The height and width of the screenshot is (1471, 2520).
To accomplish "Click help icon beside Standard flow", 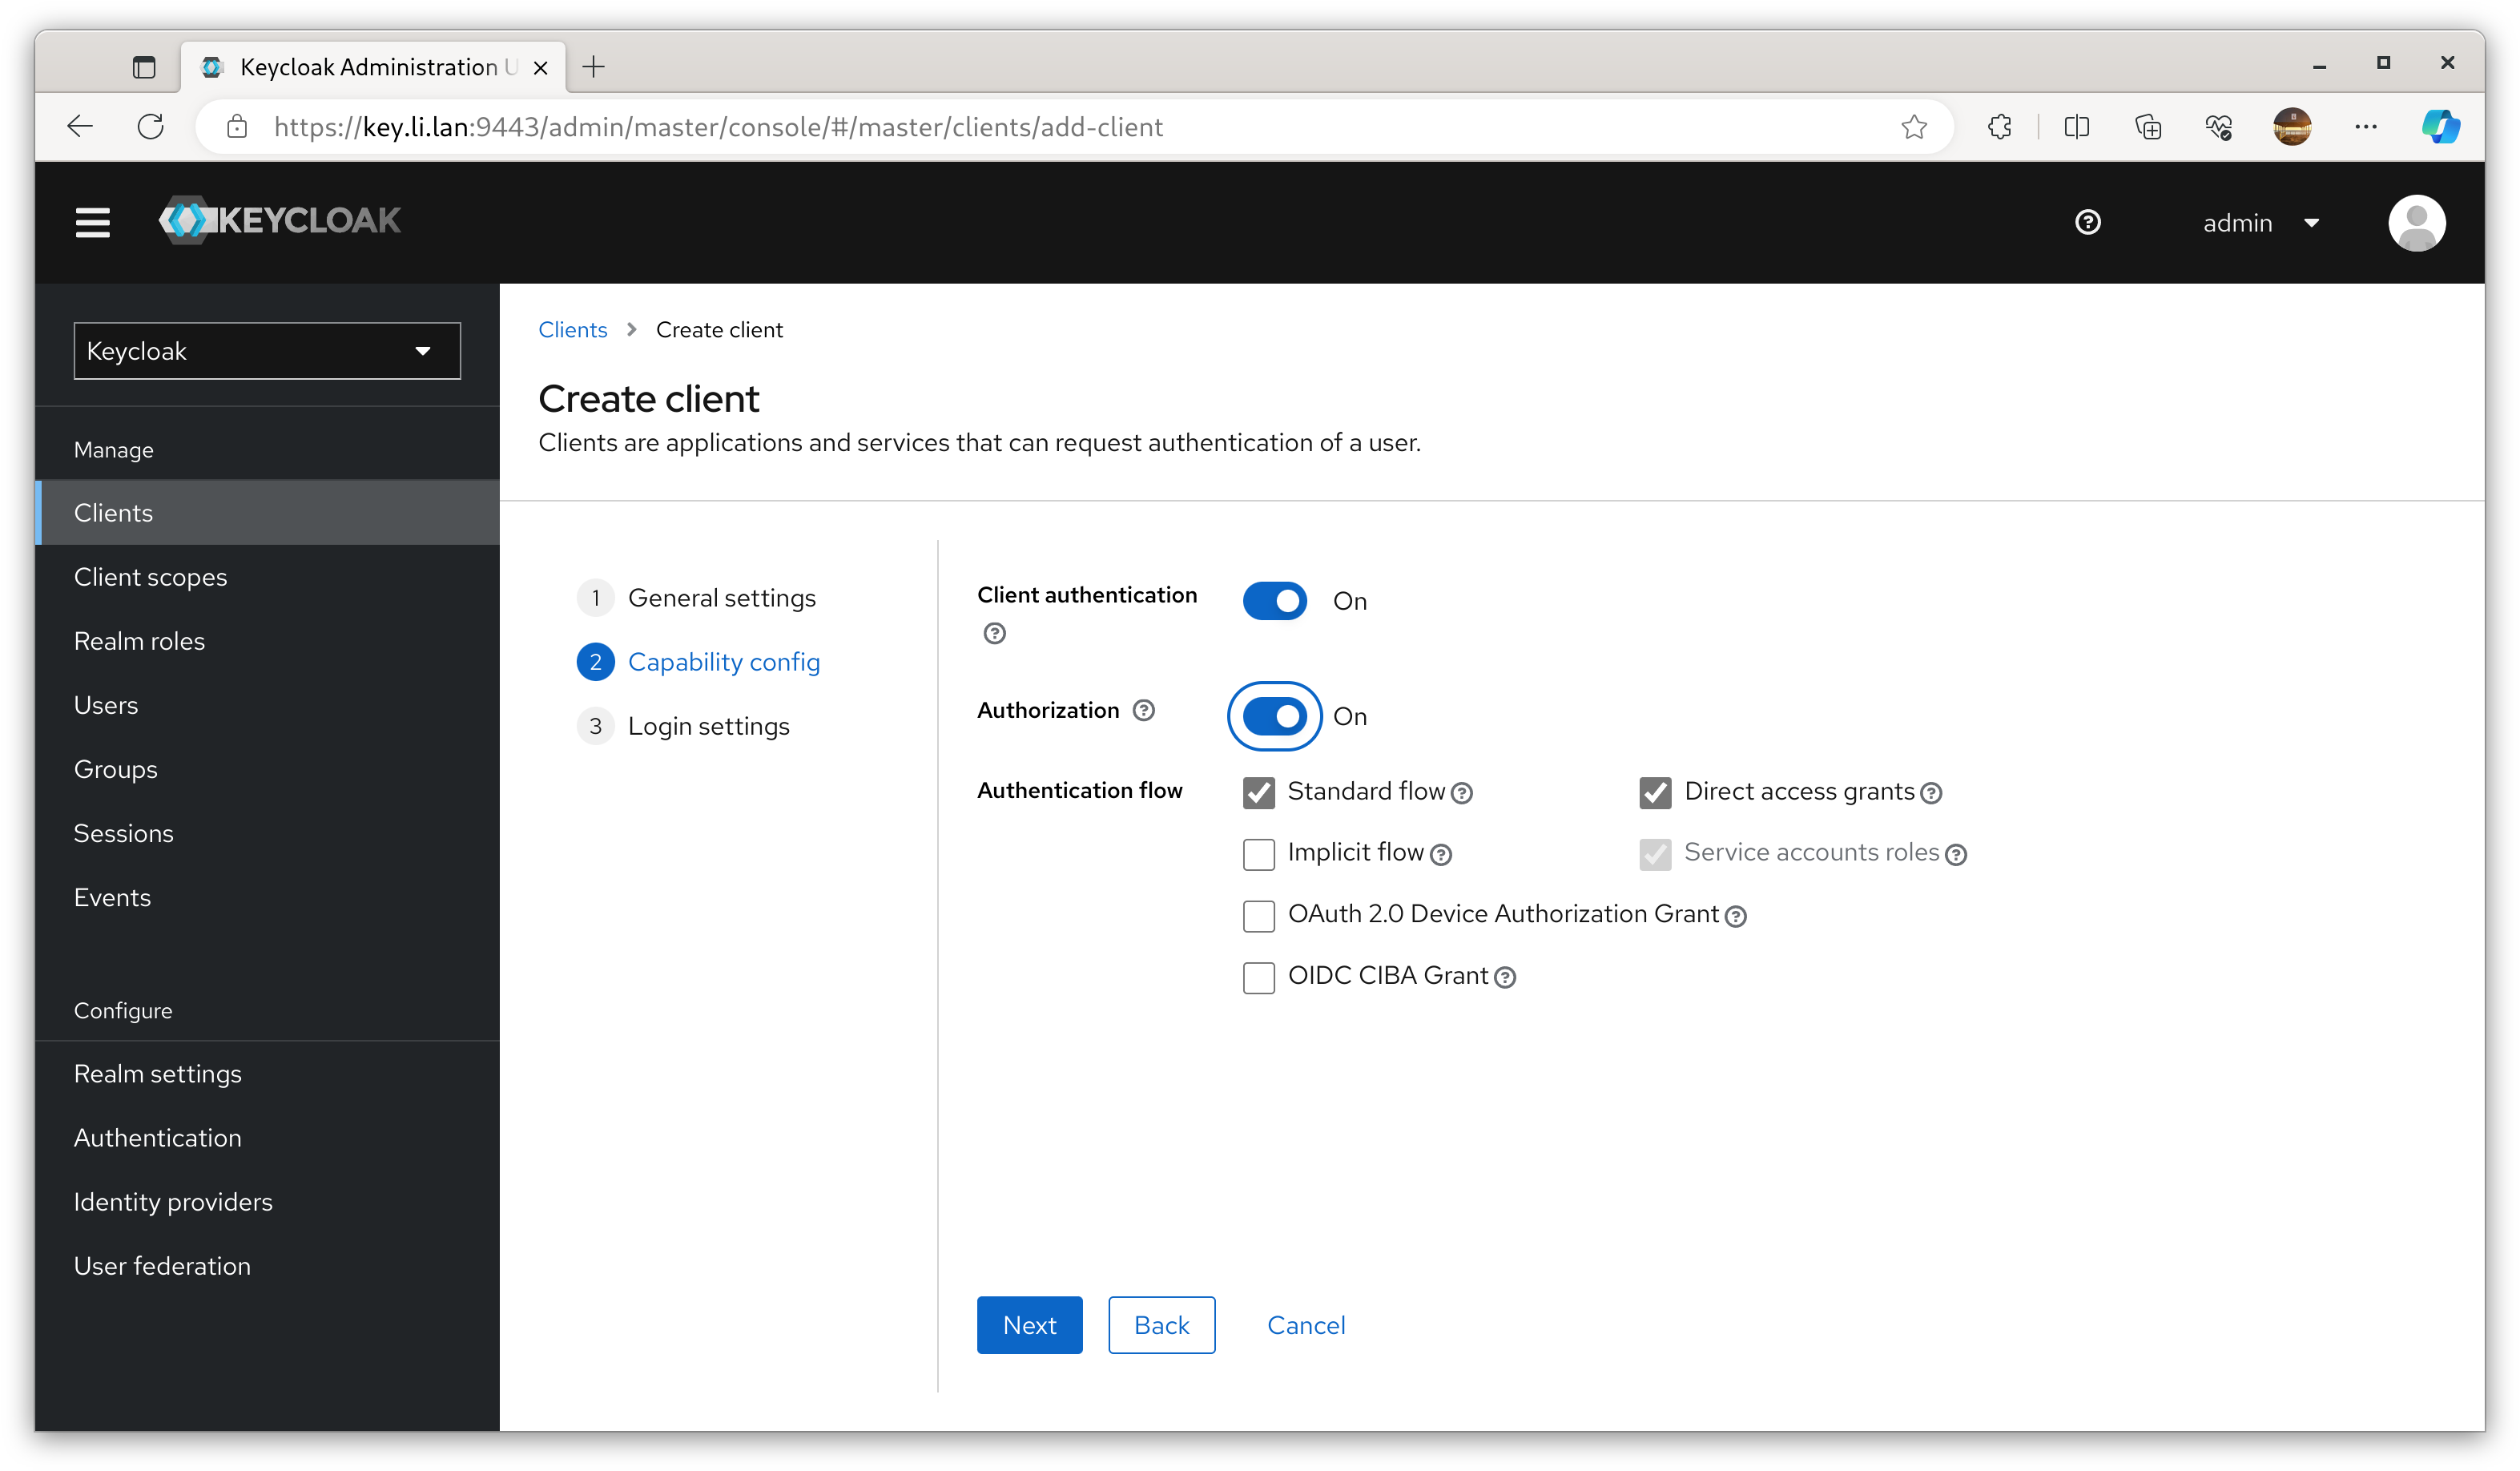I will [x=1462, y=794].
